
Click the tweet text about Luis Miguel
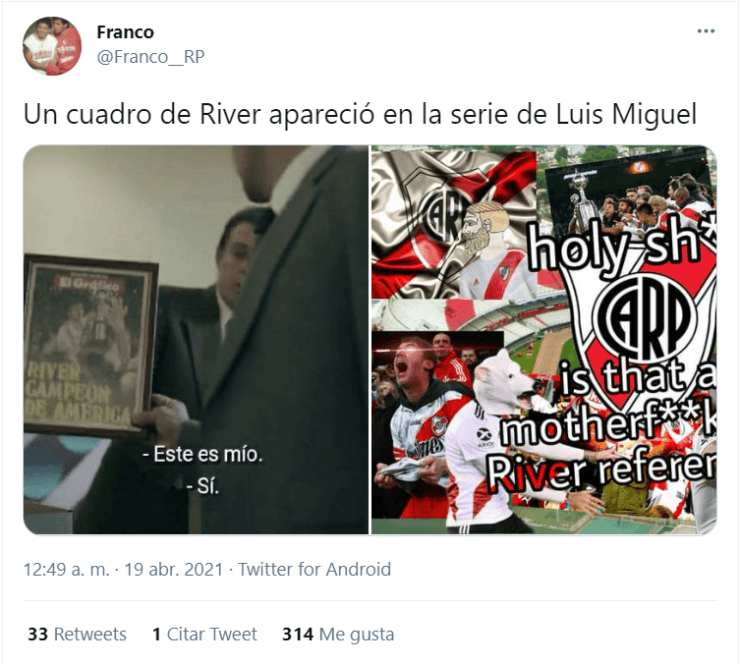click(x=360, y=115)
